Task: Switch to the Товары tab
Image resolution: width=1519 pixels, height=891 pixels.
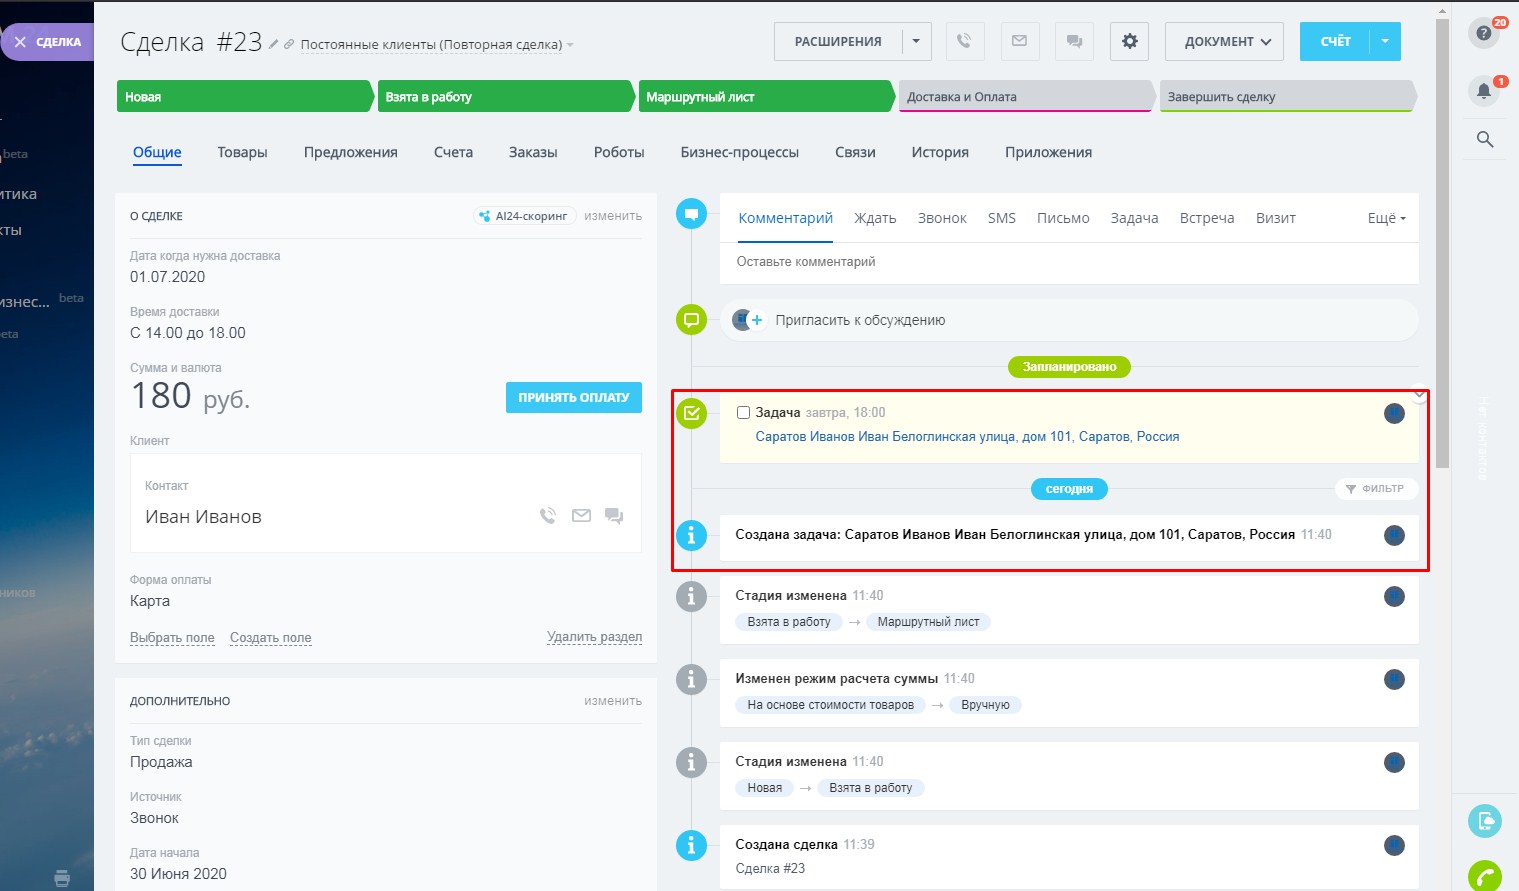Action: [242, 152]
